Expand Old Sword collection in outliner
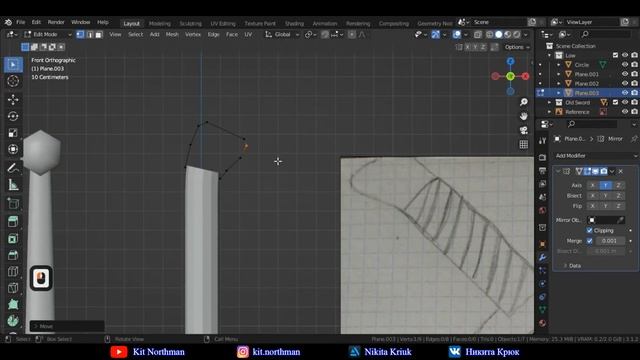 [x=549, y=102]
